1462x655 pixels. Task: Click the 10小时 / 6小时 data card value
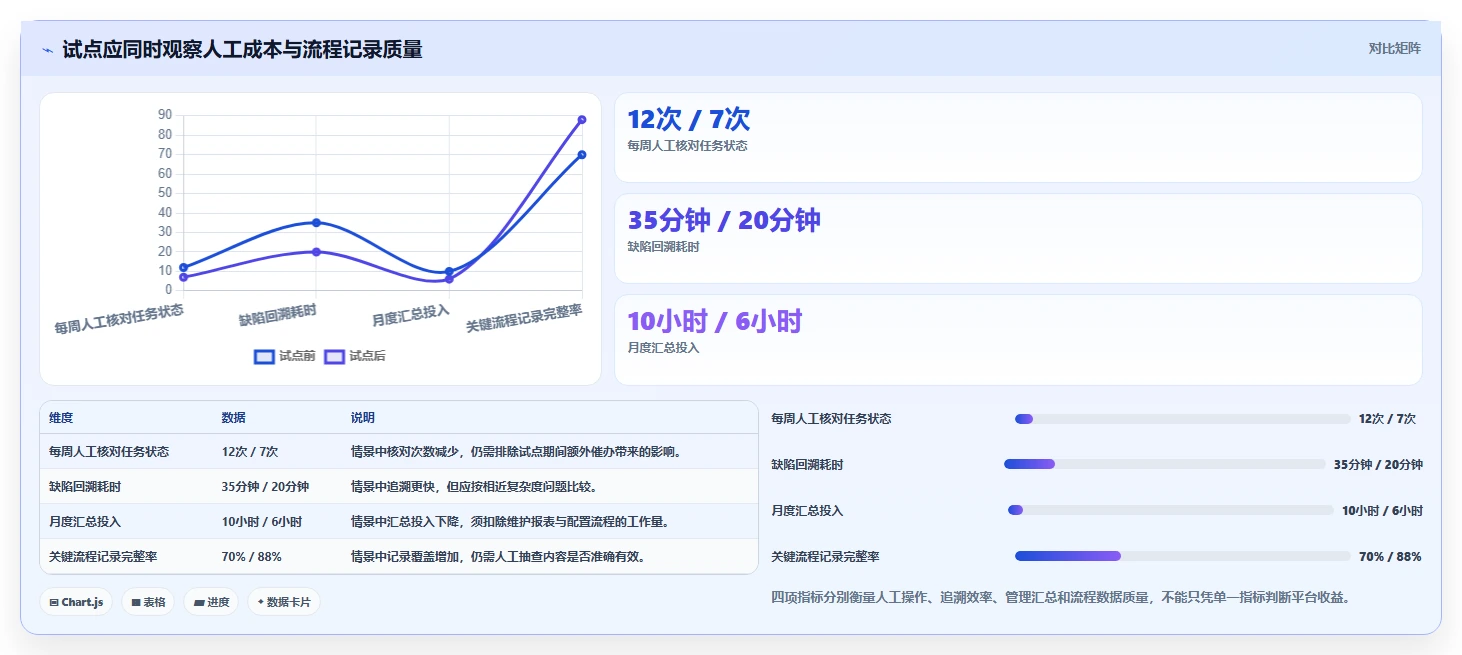click(x=715, y=321)
